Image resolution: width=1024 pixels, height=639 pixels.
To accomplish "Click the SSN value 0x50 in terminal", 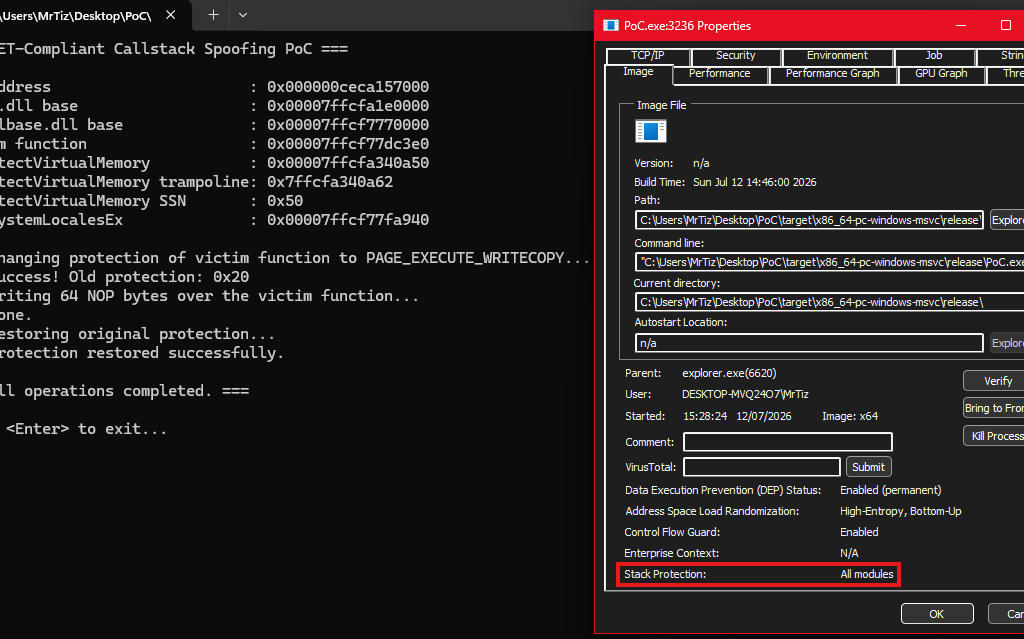I will [285, 201].
